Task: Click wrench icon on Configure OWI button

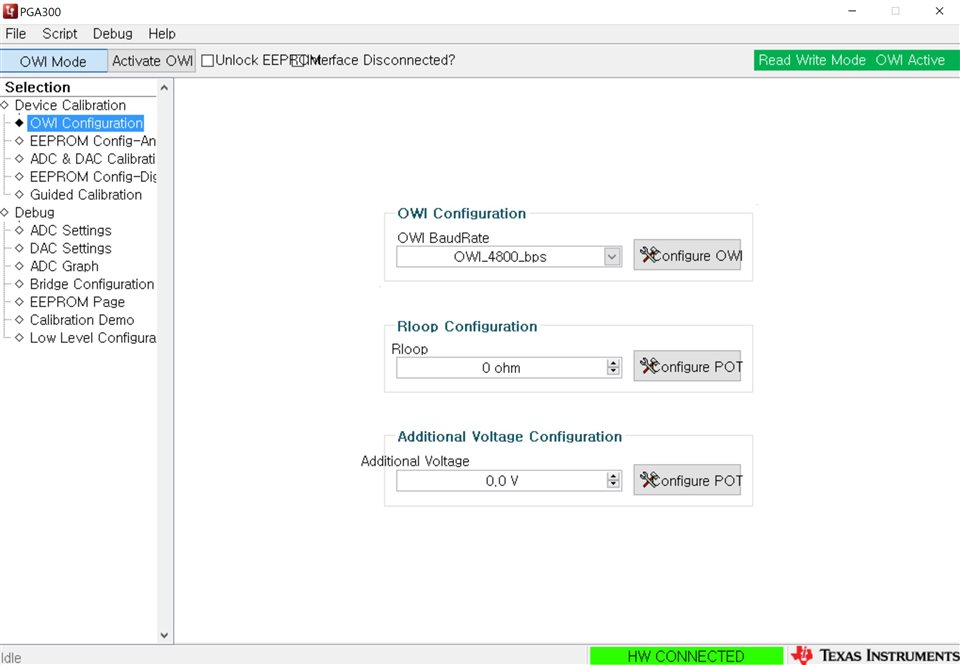Action: (x=648, y=255)
